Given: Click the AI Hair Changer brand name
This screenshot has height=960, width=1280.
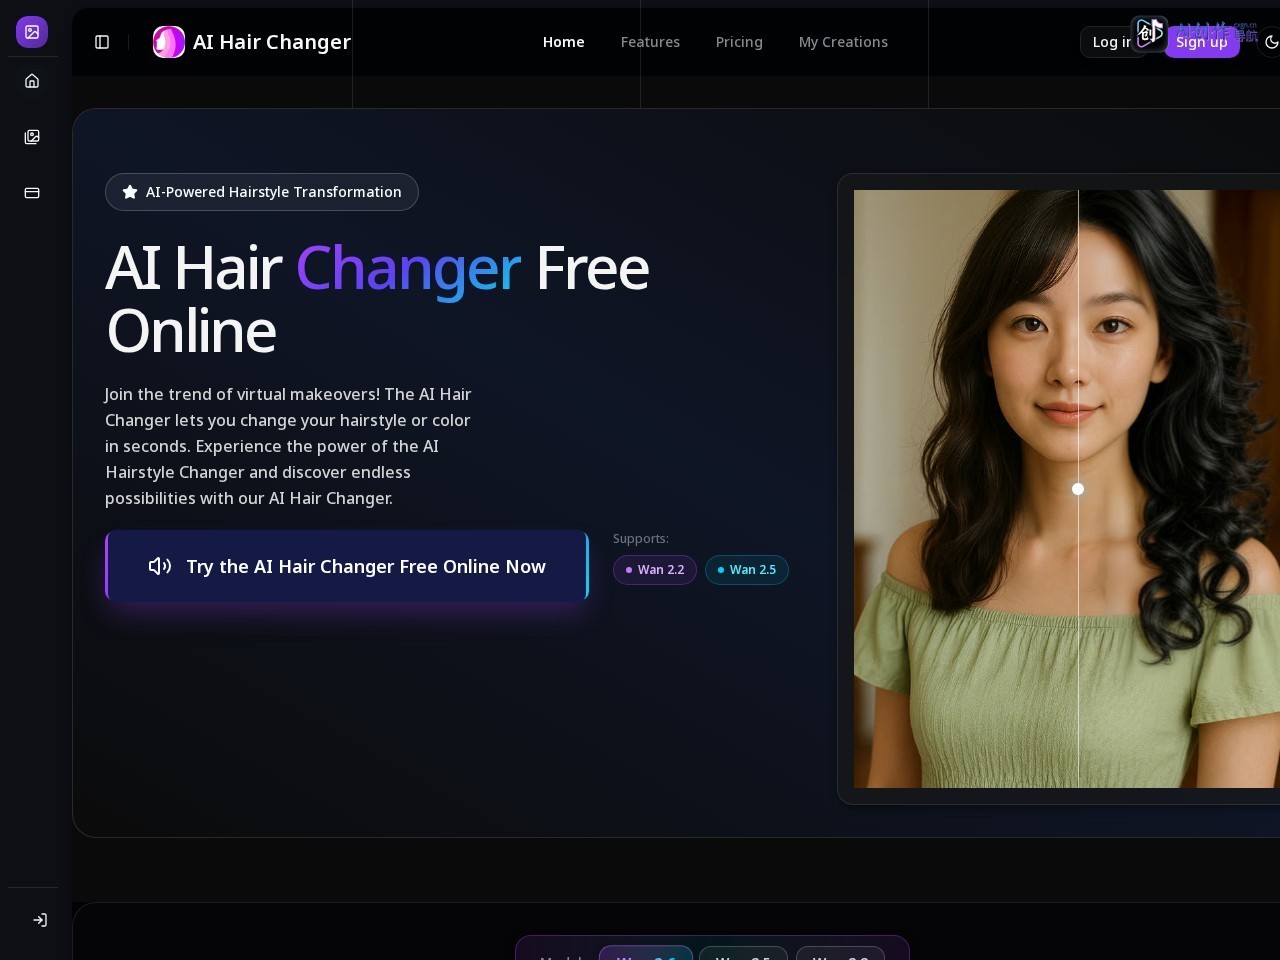Looking at the screenshot, I should pos(272,42).
